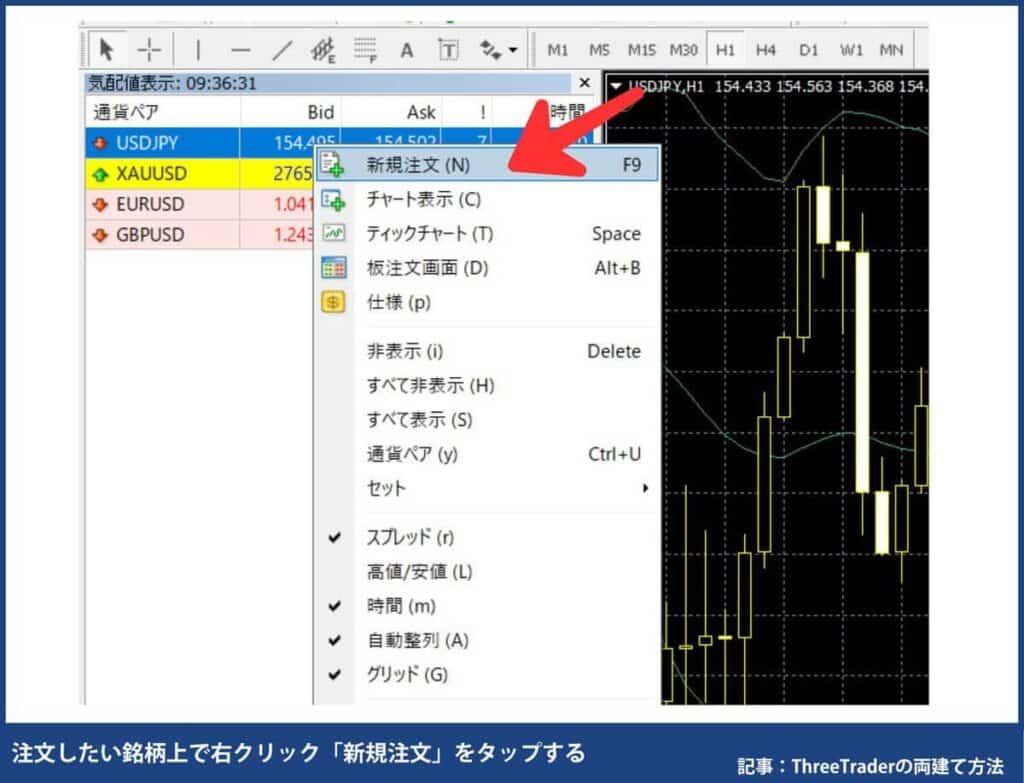Click the Ask column header
The height and width of the screenshot is (783, 1024).
click(x=392, y=112)
